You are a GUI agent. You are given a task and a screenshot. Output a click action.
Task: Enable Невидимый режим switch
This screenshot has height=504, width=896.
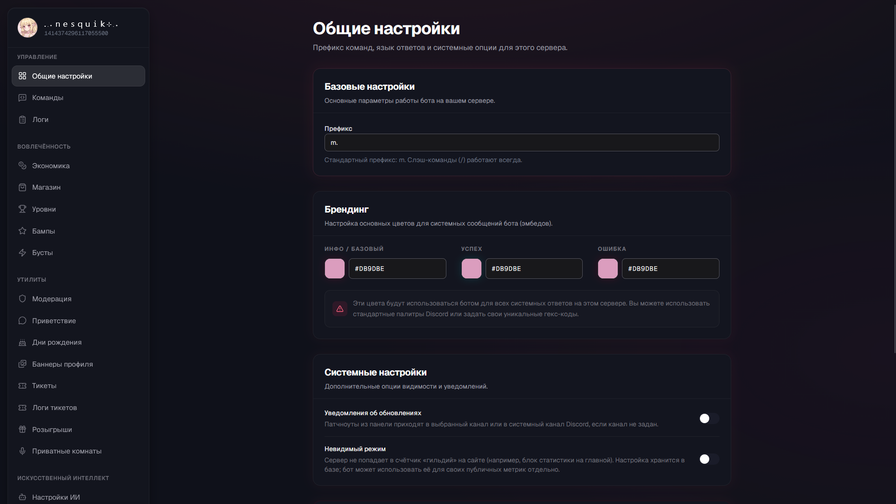tap(708, 459)
